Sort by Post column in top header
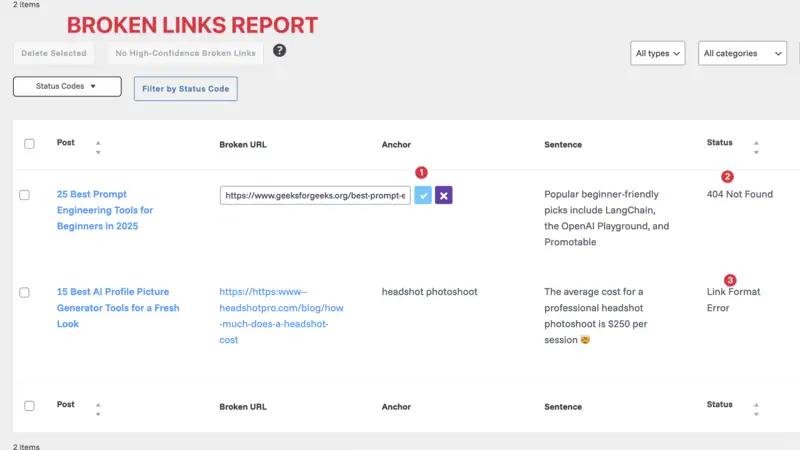This screenshot has width=800, height=450. click(x=98, y=147)
